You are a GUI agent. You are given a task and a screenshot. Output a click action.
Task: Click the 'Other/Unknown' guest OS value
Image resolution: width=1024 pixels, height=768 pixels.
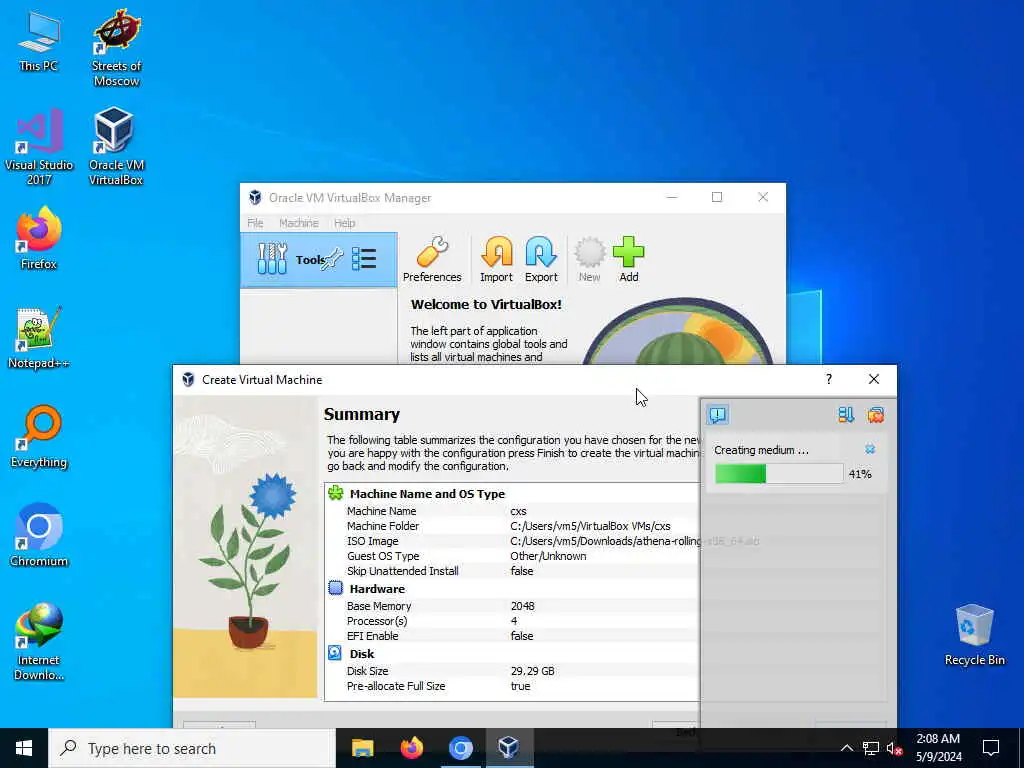click(x=548, y=556)
